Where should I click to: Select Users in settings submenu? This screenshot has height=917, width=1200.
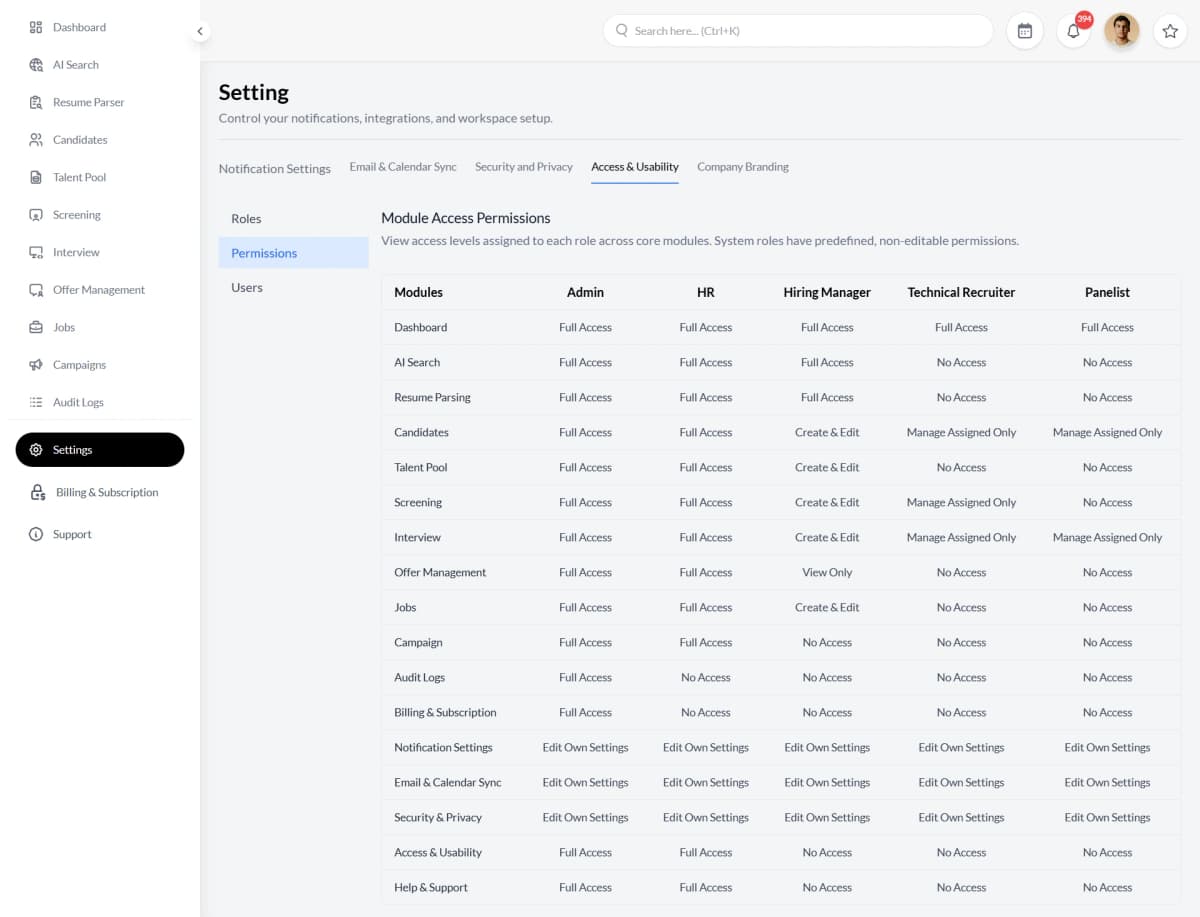pos(247,288)
